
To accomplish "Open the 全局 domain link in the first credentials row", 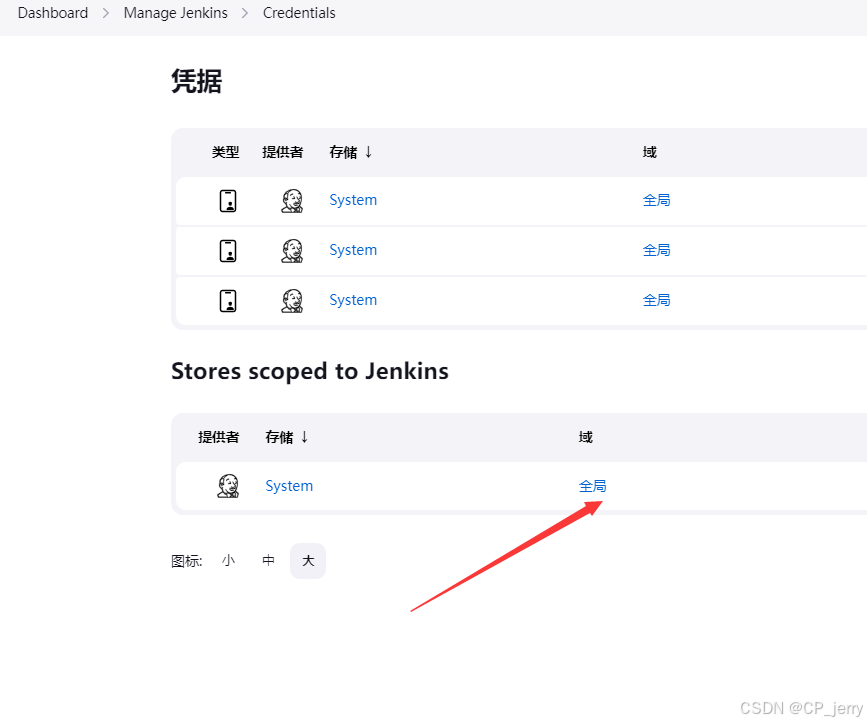I will click(x=656, y=200).
